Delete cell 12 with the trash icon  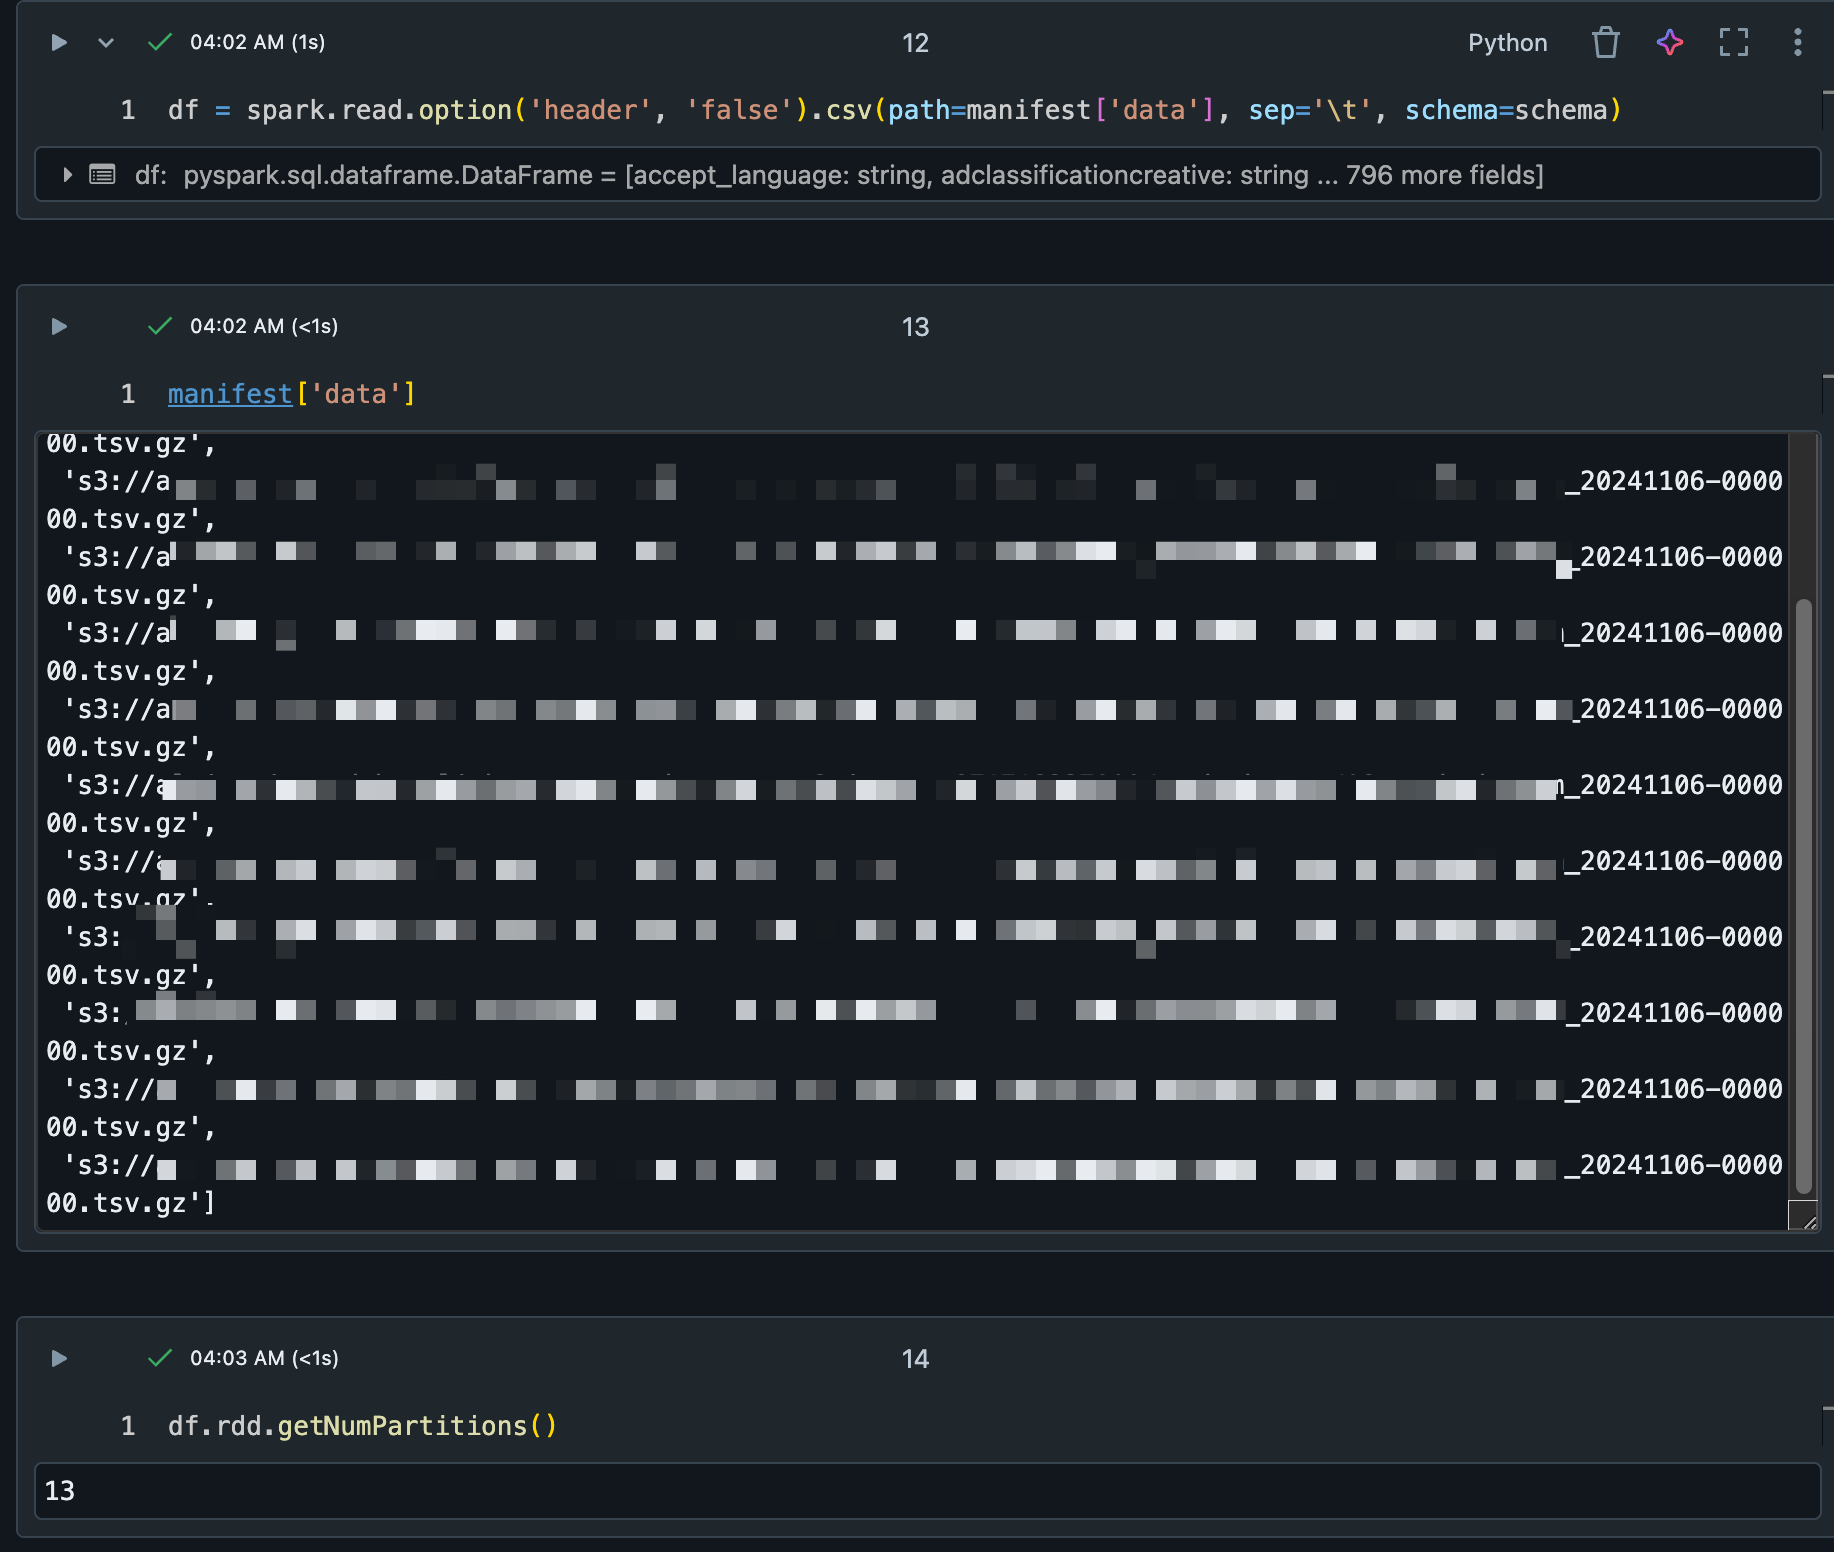(x=1605, y=42)
